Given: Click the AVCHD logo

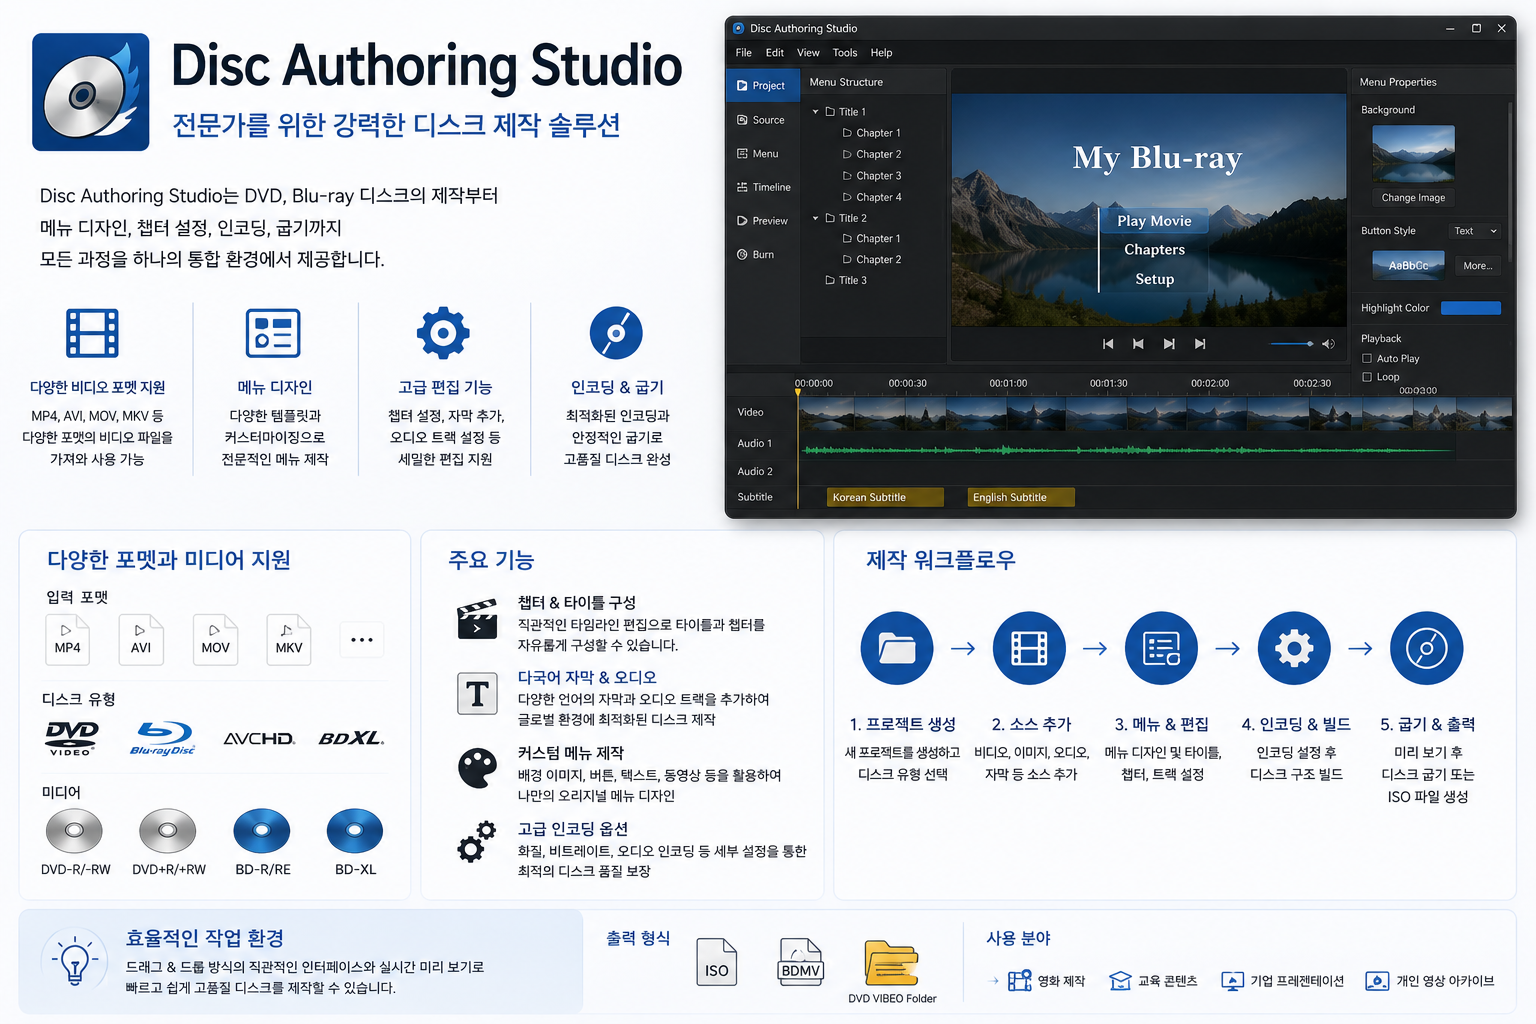Looking at the screenshot, I should tap(259, 739).
